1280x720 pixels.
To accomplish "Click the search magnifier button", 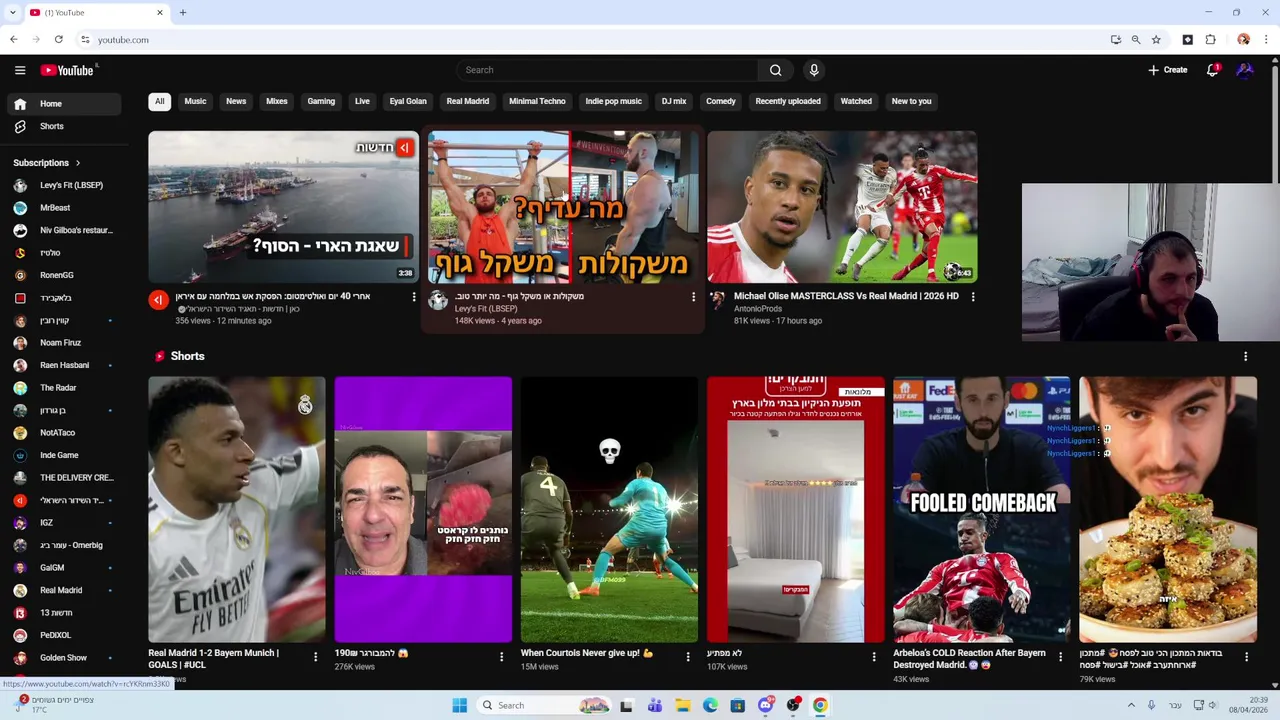I will [x=775, y=70].
